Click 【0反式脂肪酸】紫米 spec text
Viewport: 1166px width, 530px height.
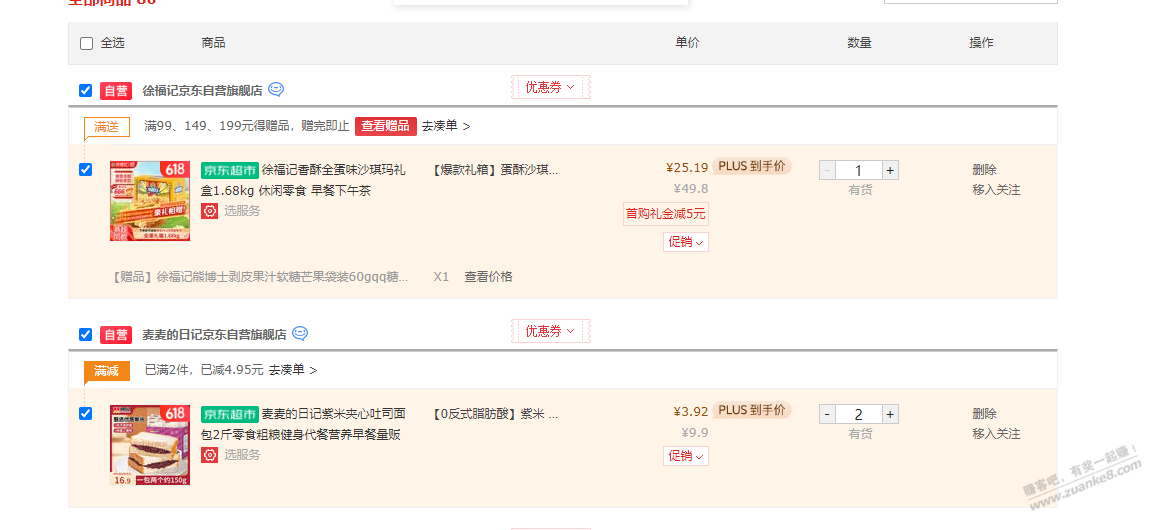[x=495, y=414]
